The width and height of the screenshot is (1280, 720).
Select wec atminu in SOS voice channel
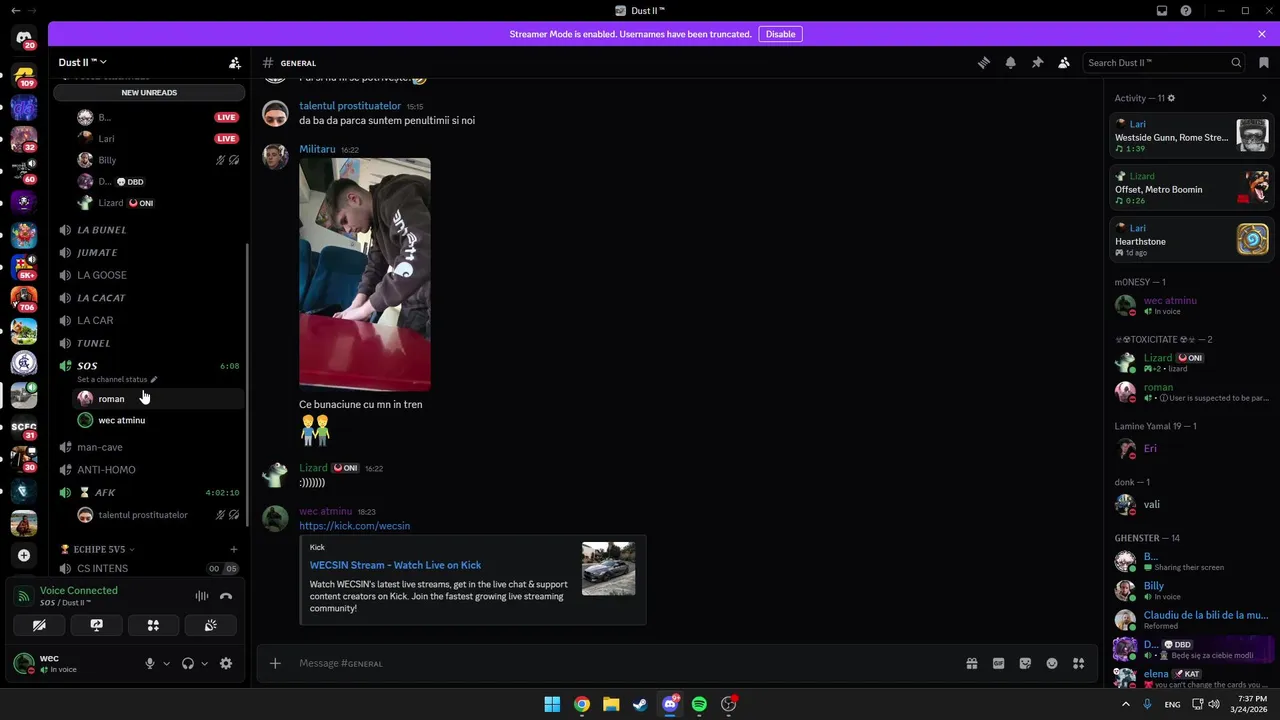pos(159,420)
